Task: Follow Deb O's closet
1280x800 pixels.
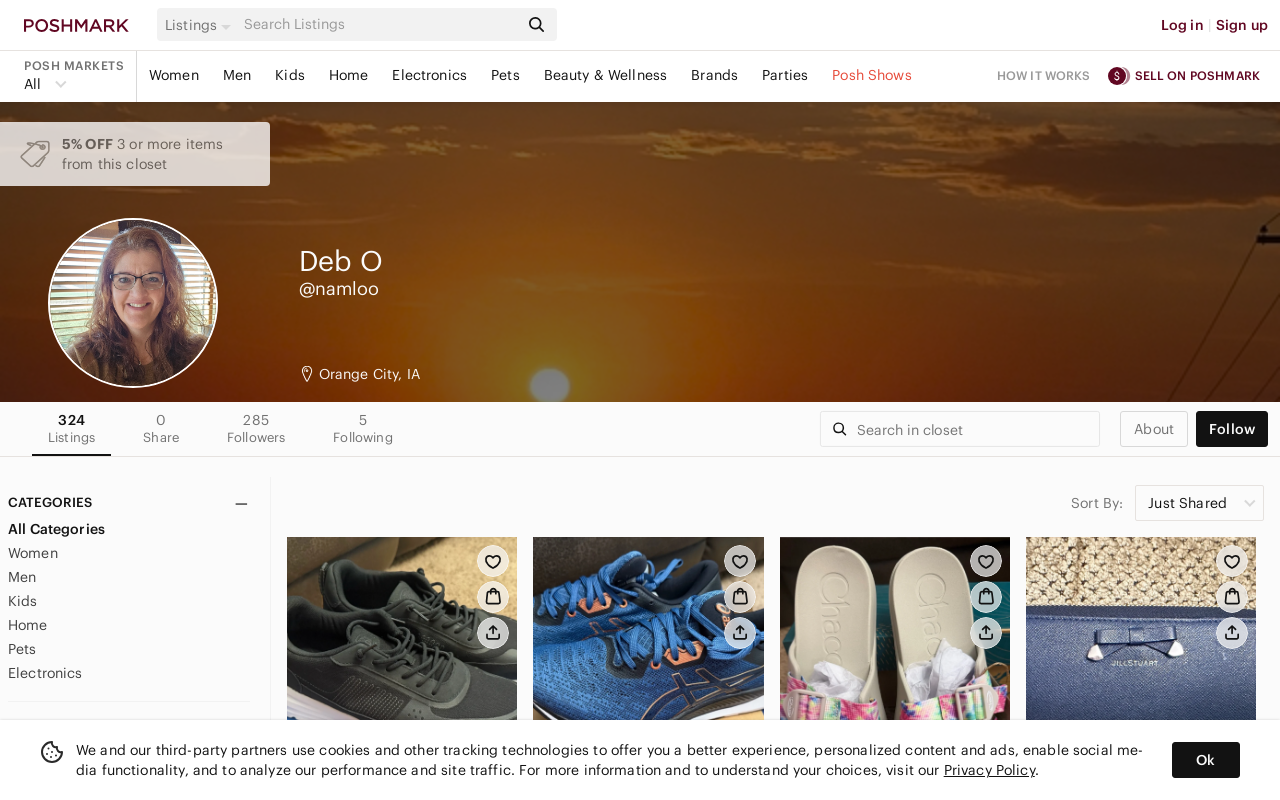Action: [x=1232, y=429]
